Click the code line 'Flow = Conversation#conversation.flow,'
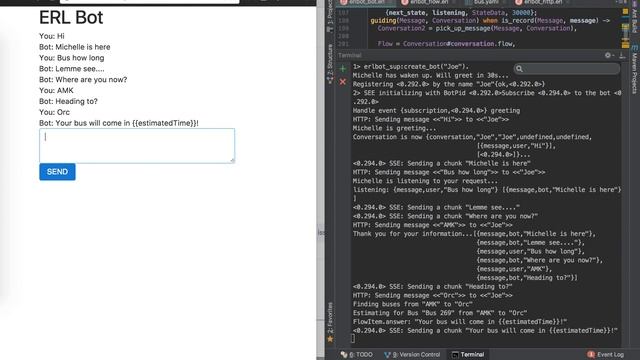 (x=446, y=44)
